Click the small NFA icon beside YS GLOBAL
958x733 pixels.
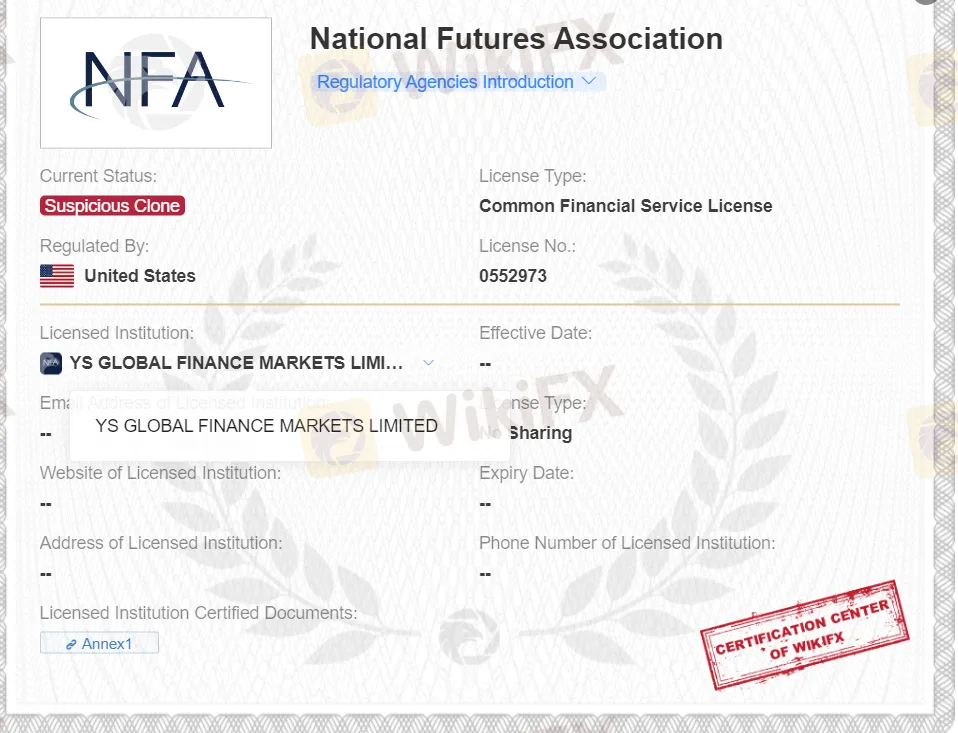51,363
